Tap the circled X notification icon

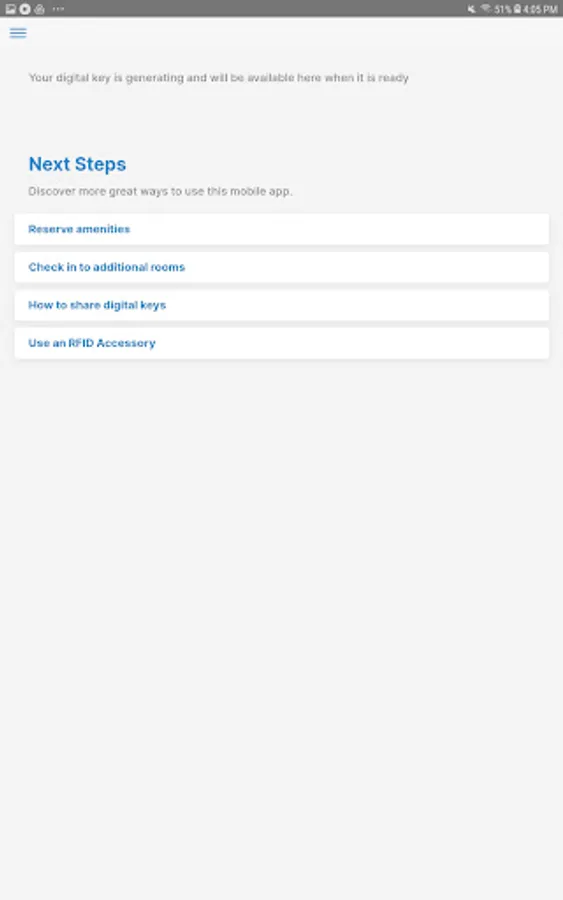25,9
